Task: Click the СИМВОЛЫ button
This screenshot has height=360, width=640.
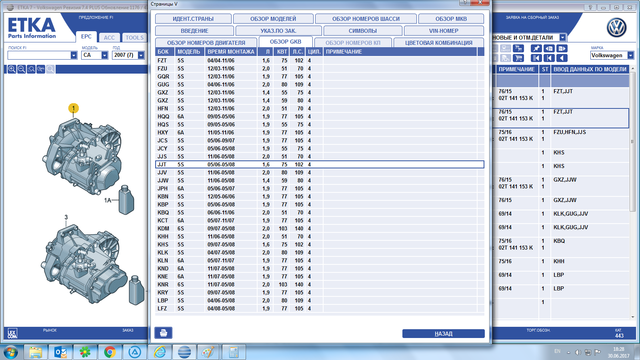Action: 362,31
